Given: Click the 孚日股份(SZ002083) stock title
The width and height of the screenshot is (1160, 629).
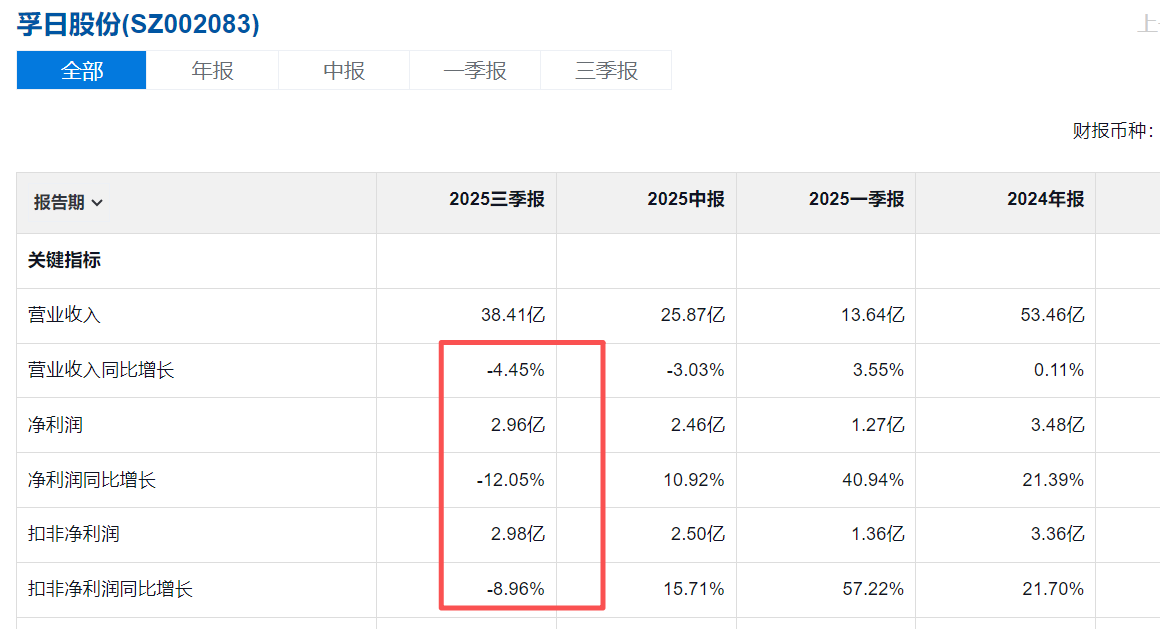Looking at the screenshot, I should click(138, 25).
